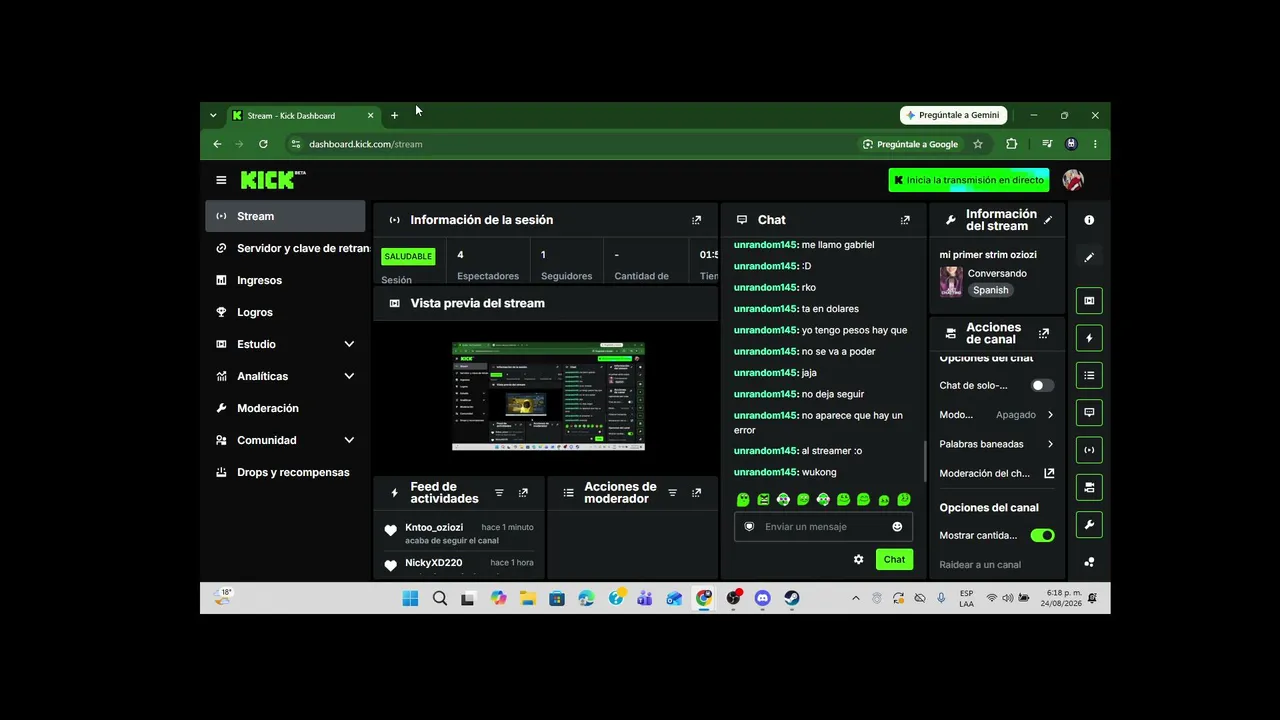Image resolution: width=1280 pixels, height=720 pixels.
Task: Open the Windows Start menu
Action: [x=410, y=598]
